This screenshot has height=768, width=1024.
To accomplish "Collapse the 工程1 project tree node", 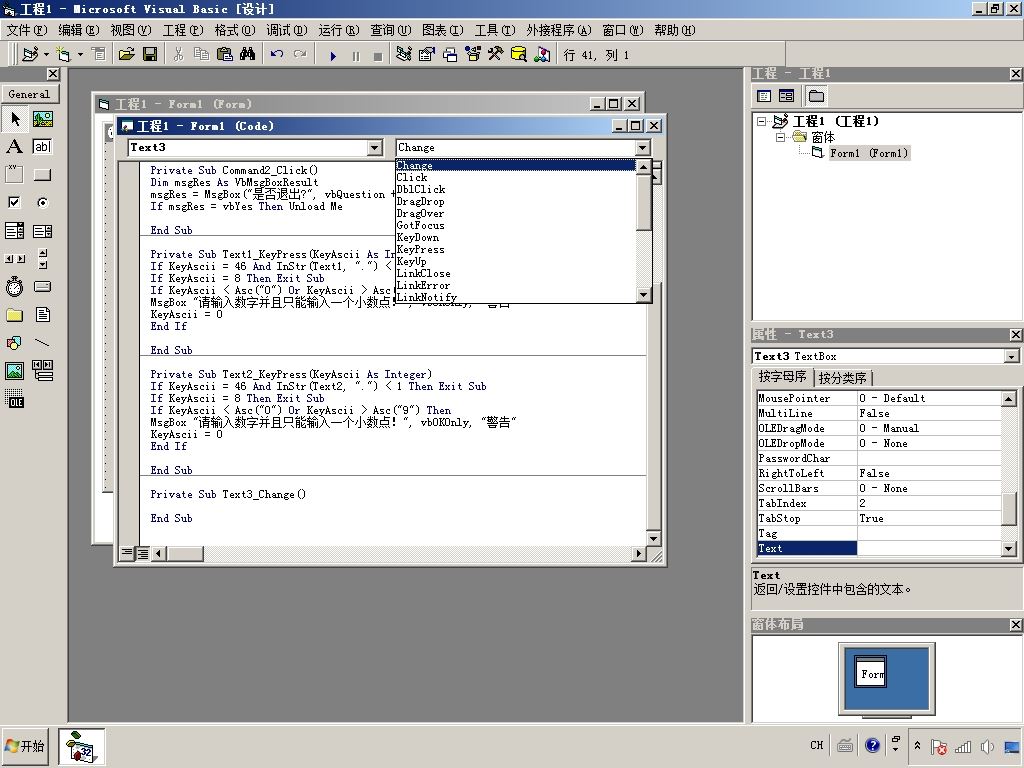I will (761, 121).
